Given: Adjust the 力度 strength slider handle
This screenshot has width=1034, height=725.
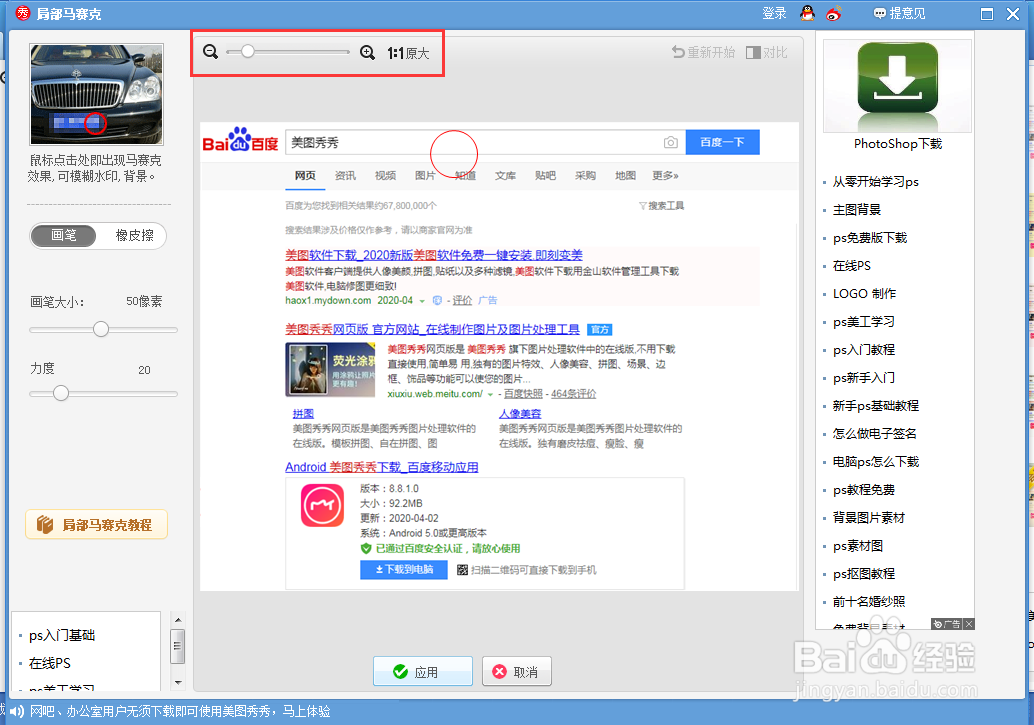Looking at the screenshot, I should (x=61, y=393).
